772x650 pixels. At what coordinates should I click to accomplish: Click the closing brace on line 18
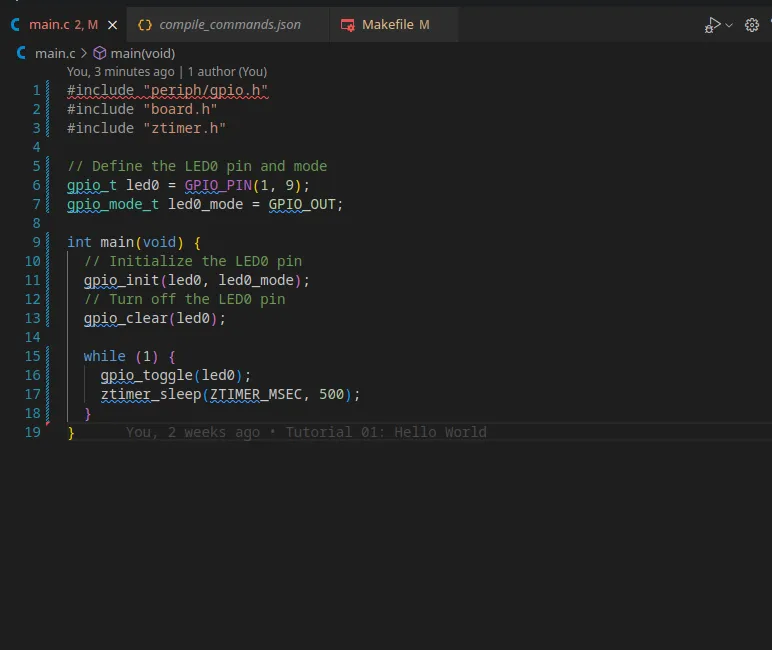[88, 414]
